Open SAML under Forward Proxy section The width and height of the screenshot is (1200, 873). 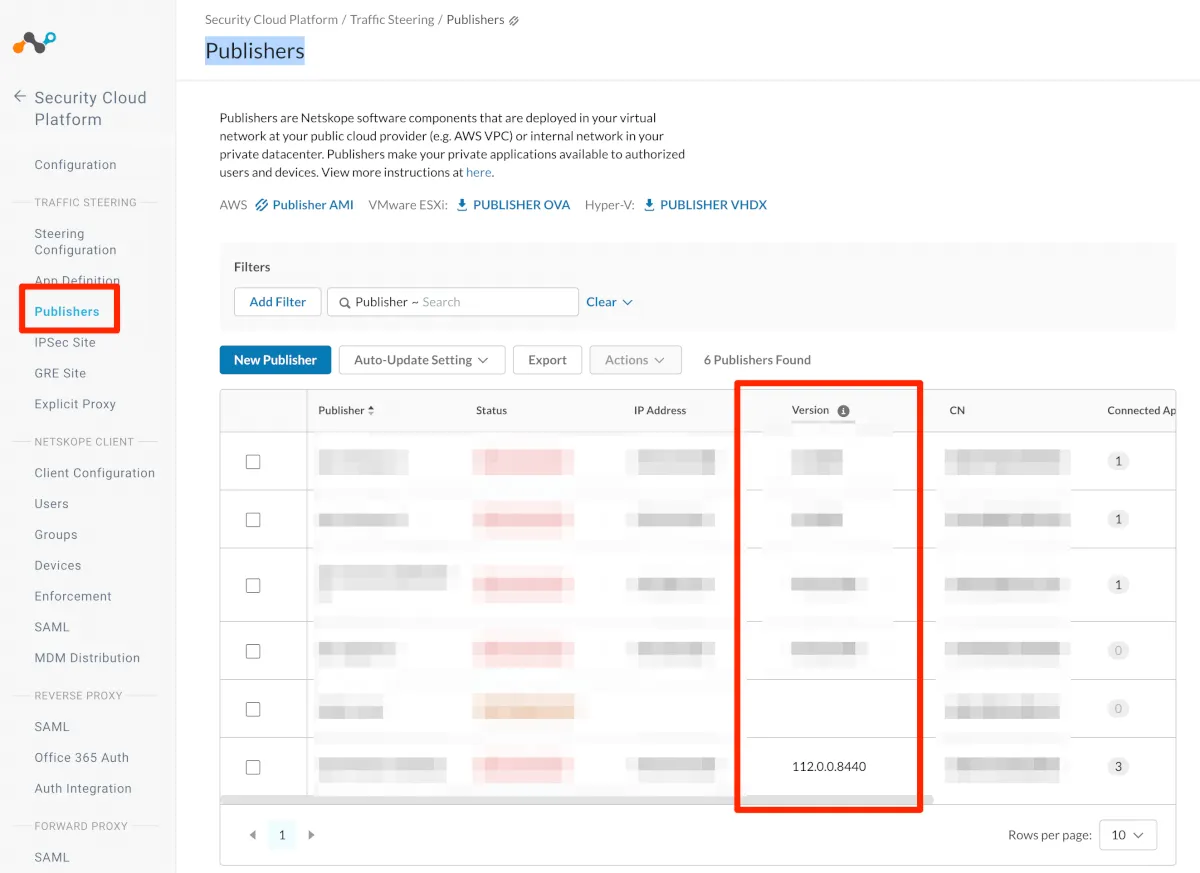click(52, 857)
